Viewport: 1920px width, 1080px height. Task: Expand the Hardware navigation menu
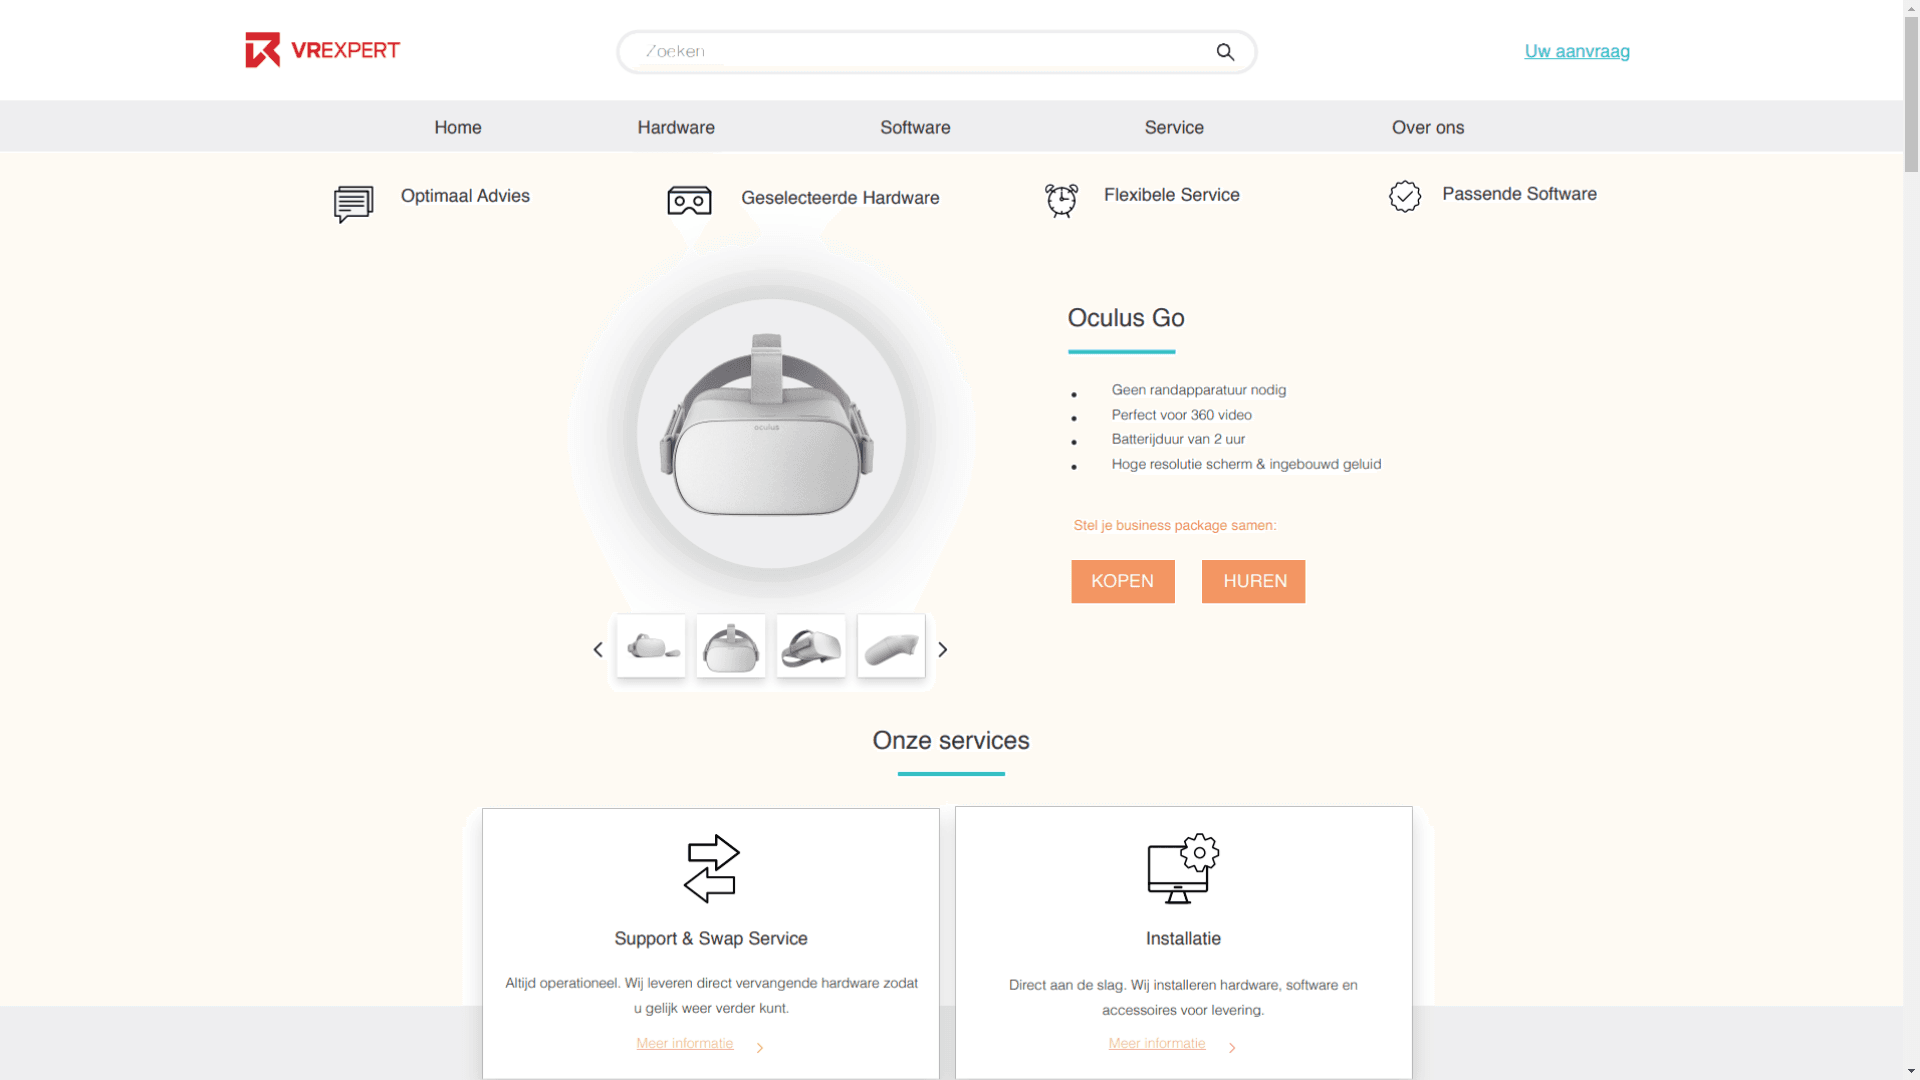pyautogui.click(x=675, y=127)
